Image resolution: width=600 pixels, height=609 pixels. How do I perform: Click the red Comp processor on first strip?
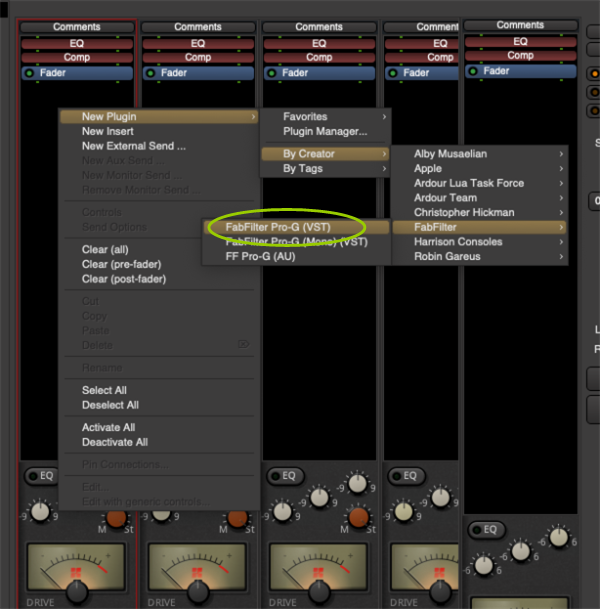pos(77,57)
